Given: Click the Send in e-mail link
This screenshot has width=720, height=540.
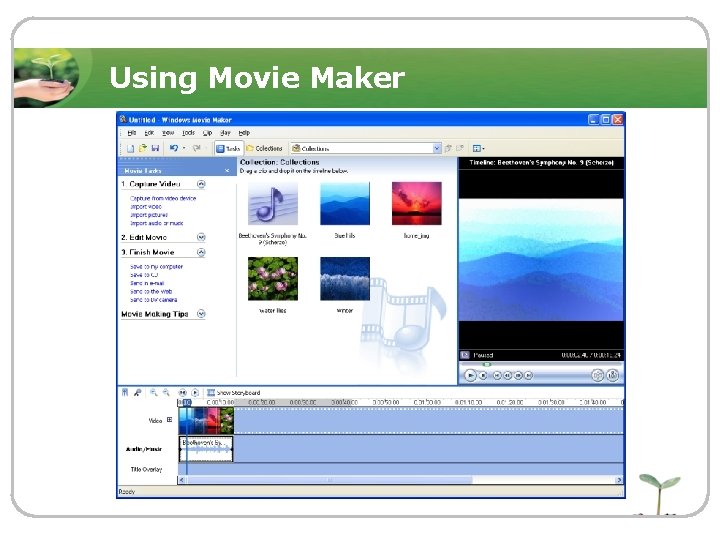Looking at the screenshot, I should [x=147, y=283].
